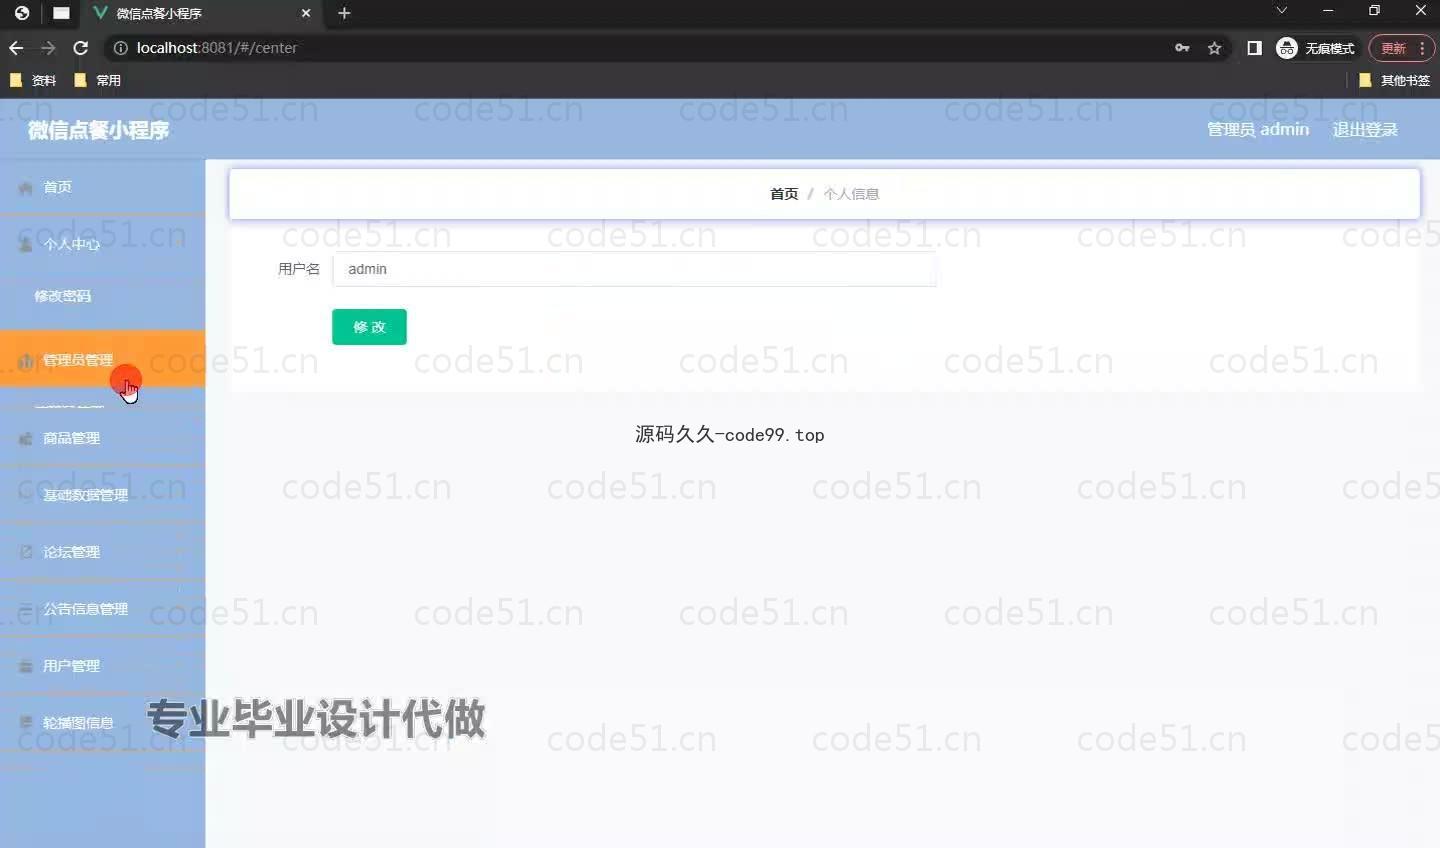Open the 常用 bookmark folder
The height and width of the screenshot is (848, 1440).
(x=97, y=80)
